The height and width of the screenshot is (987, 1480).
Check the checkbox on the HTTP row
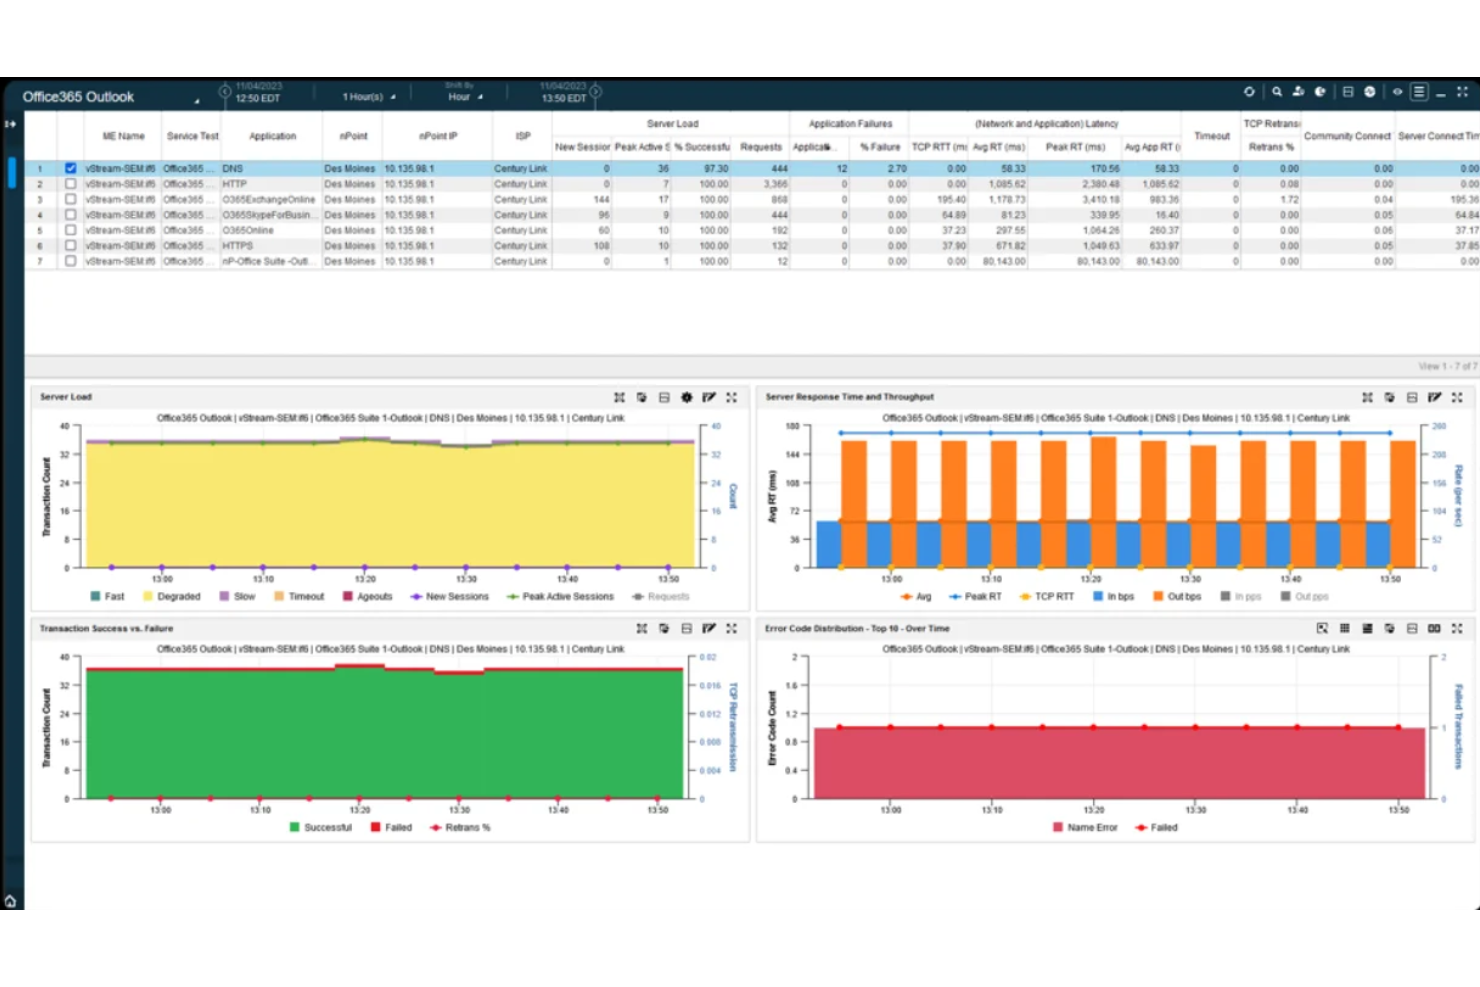[70, 184]
